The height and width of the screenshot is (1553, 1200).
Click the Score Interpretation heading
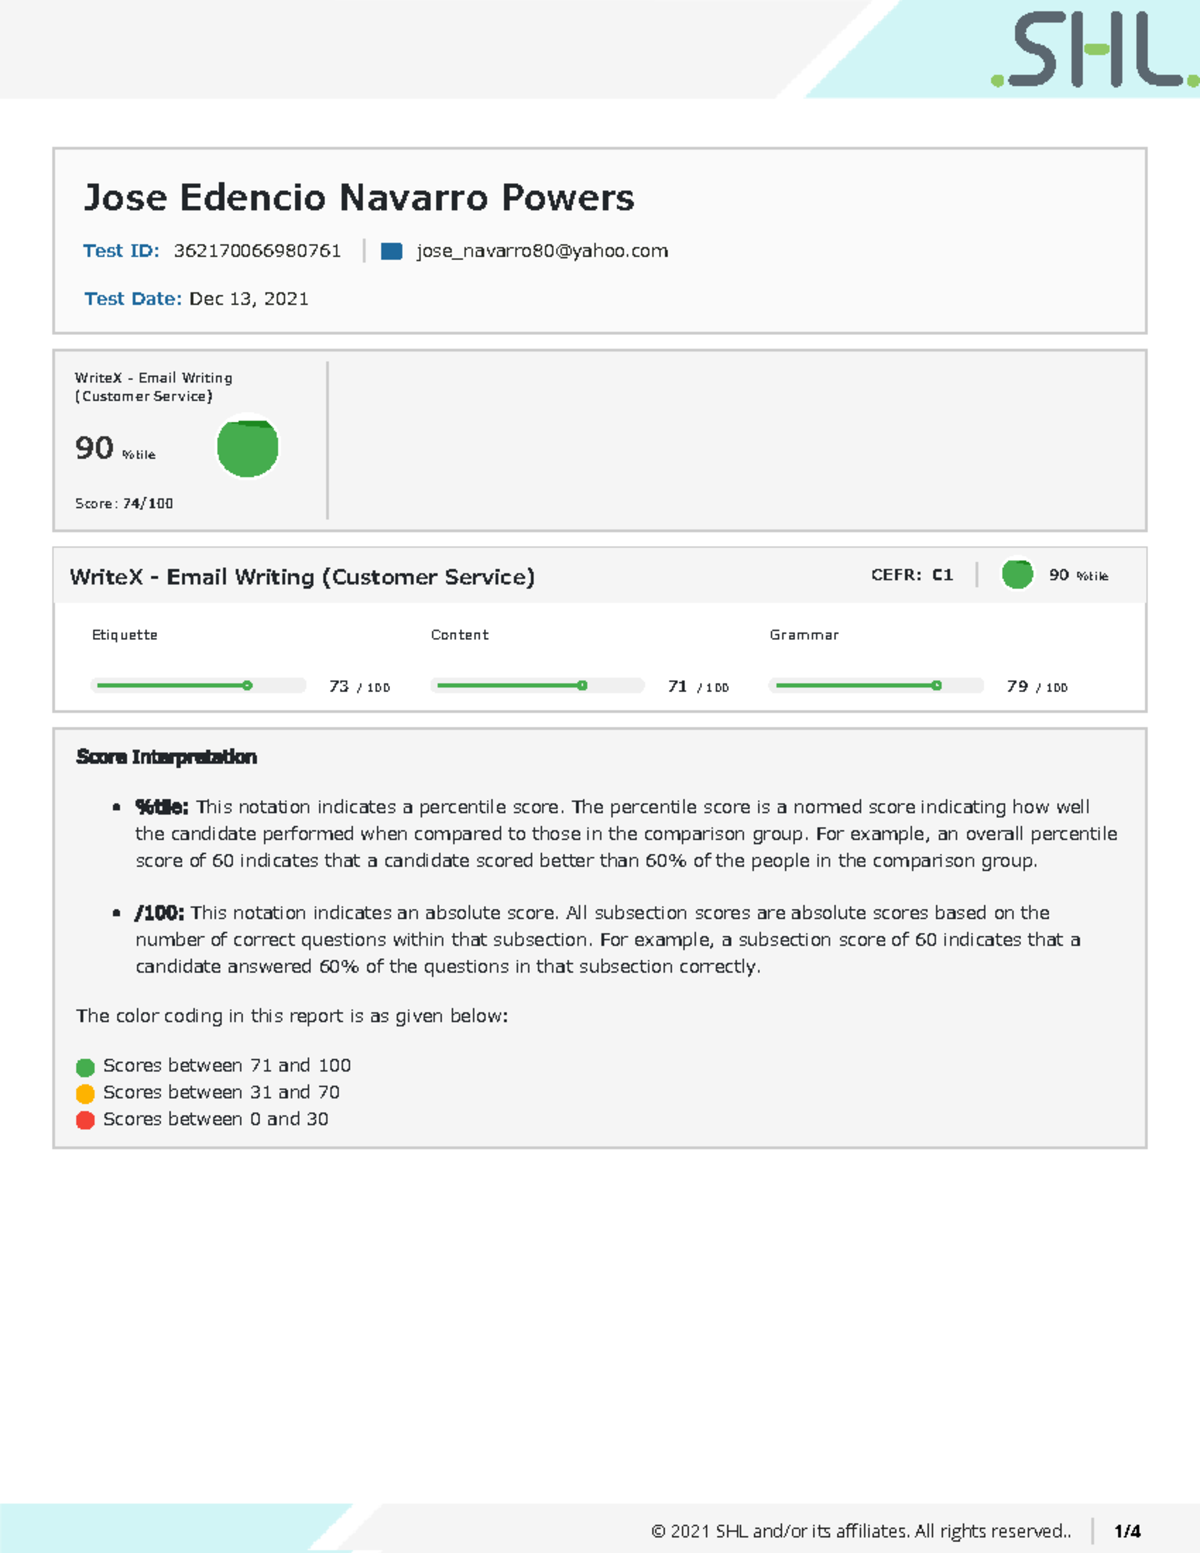pos(166,757)
